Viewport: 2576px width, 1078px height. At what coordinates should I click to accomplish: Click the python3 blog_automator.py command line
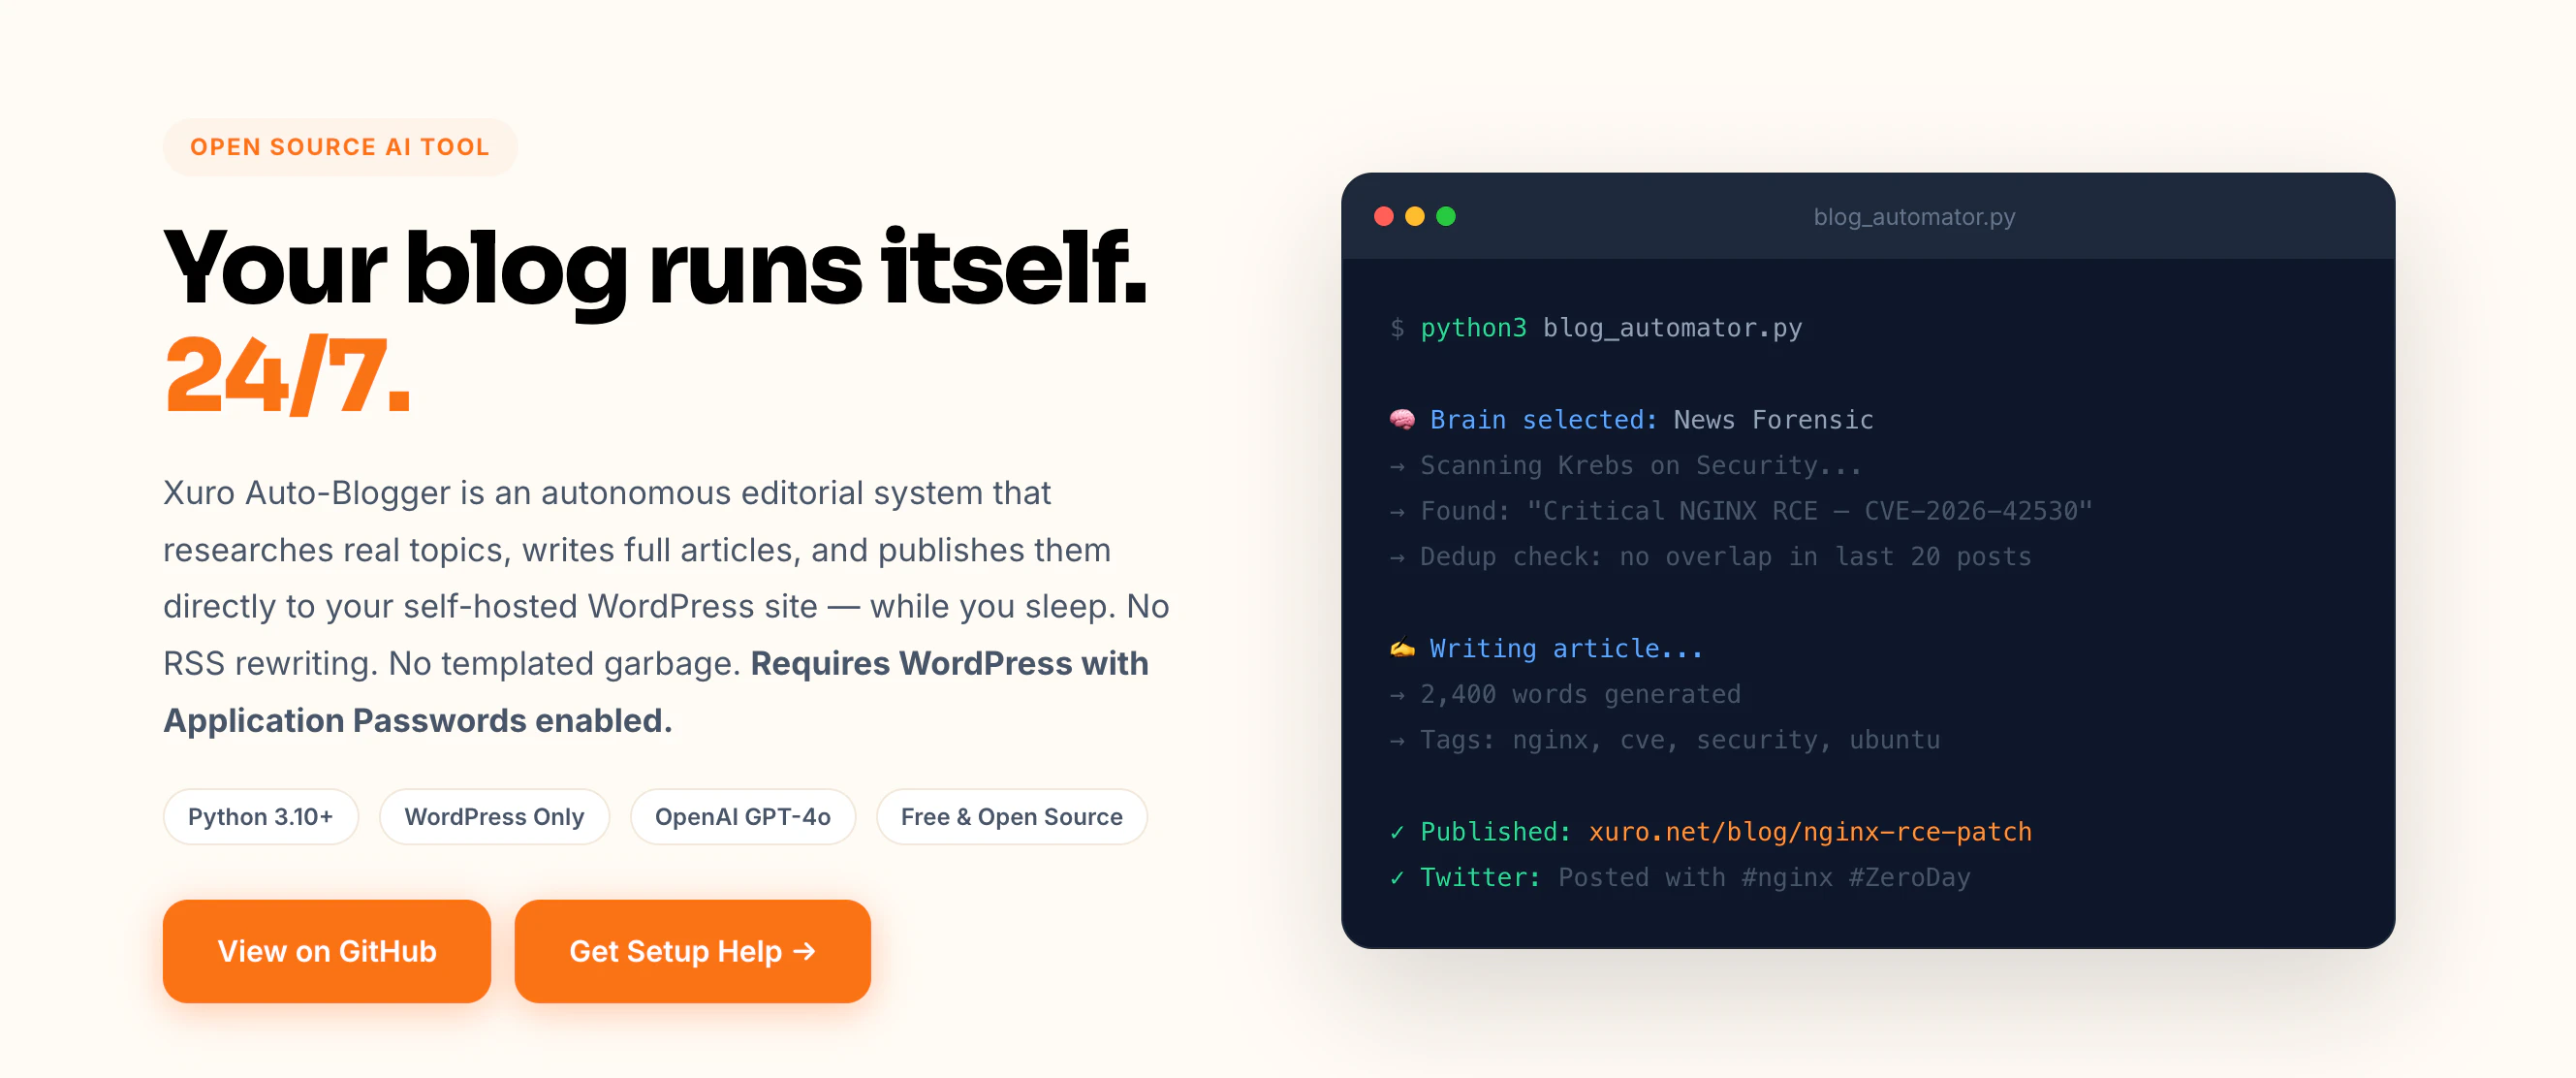coord(1596,328)
